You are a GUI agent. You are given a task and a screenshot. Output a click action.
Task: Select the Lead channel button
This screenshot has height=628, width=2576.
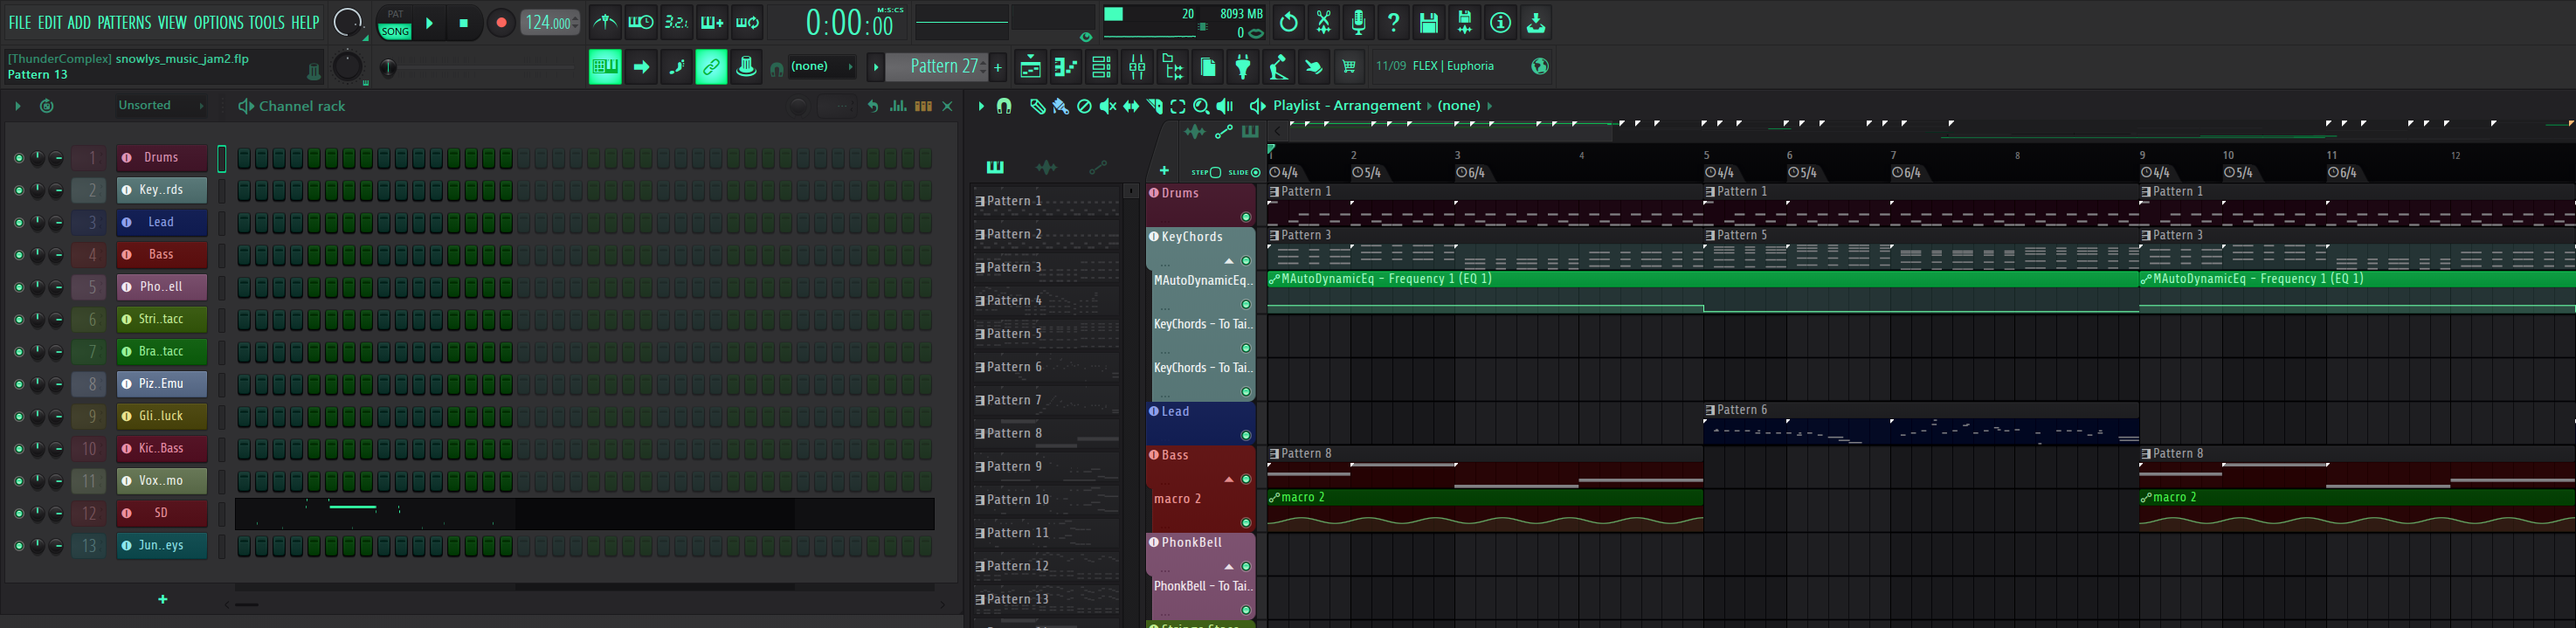[162, 222]
